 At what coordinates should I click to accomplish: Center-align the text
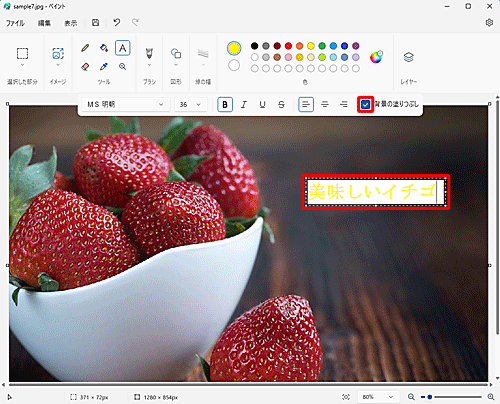click(325, 105)
